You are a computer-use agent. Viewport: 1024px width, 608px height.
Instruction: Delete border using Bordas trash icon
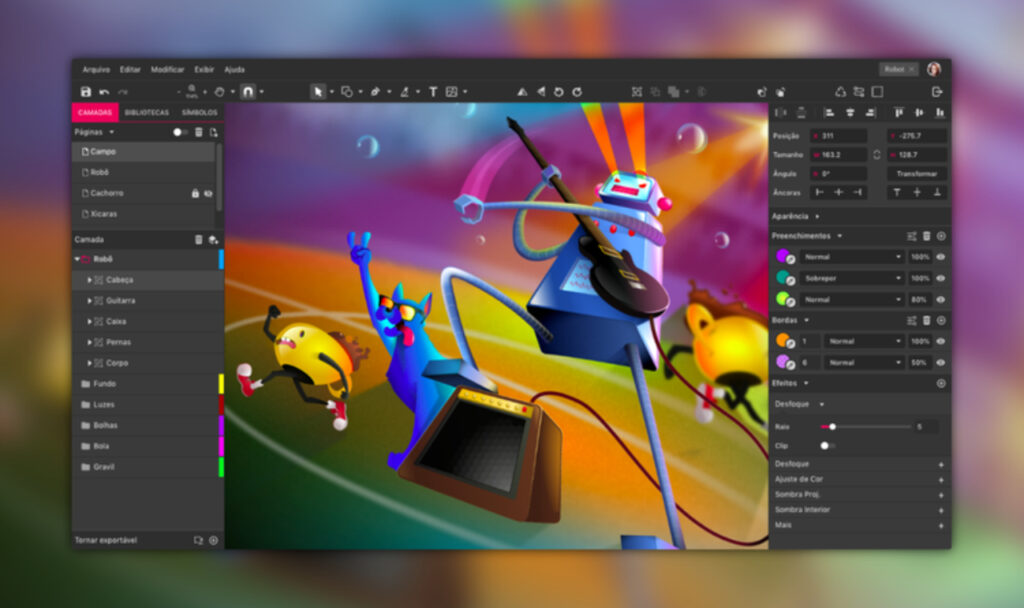click(x=926, y=321)
